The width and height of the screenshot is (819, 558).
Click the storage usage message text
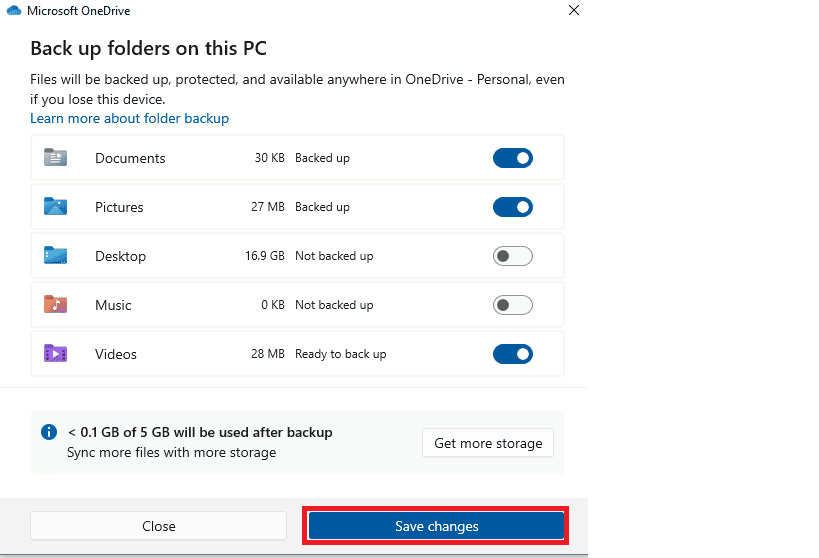point(200,433)
